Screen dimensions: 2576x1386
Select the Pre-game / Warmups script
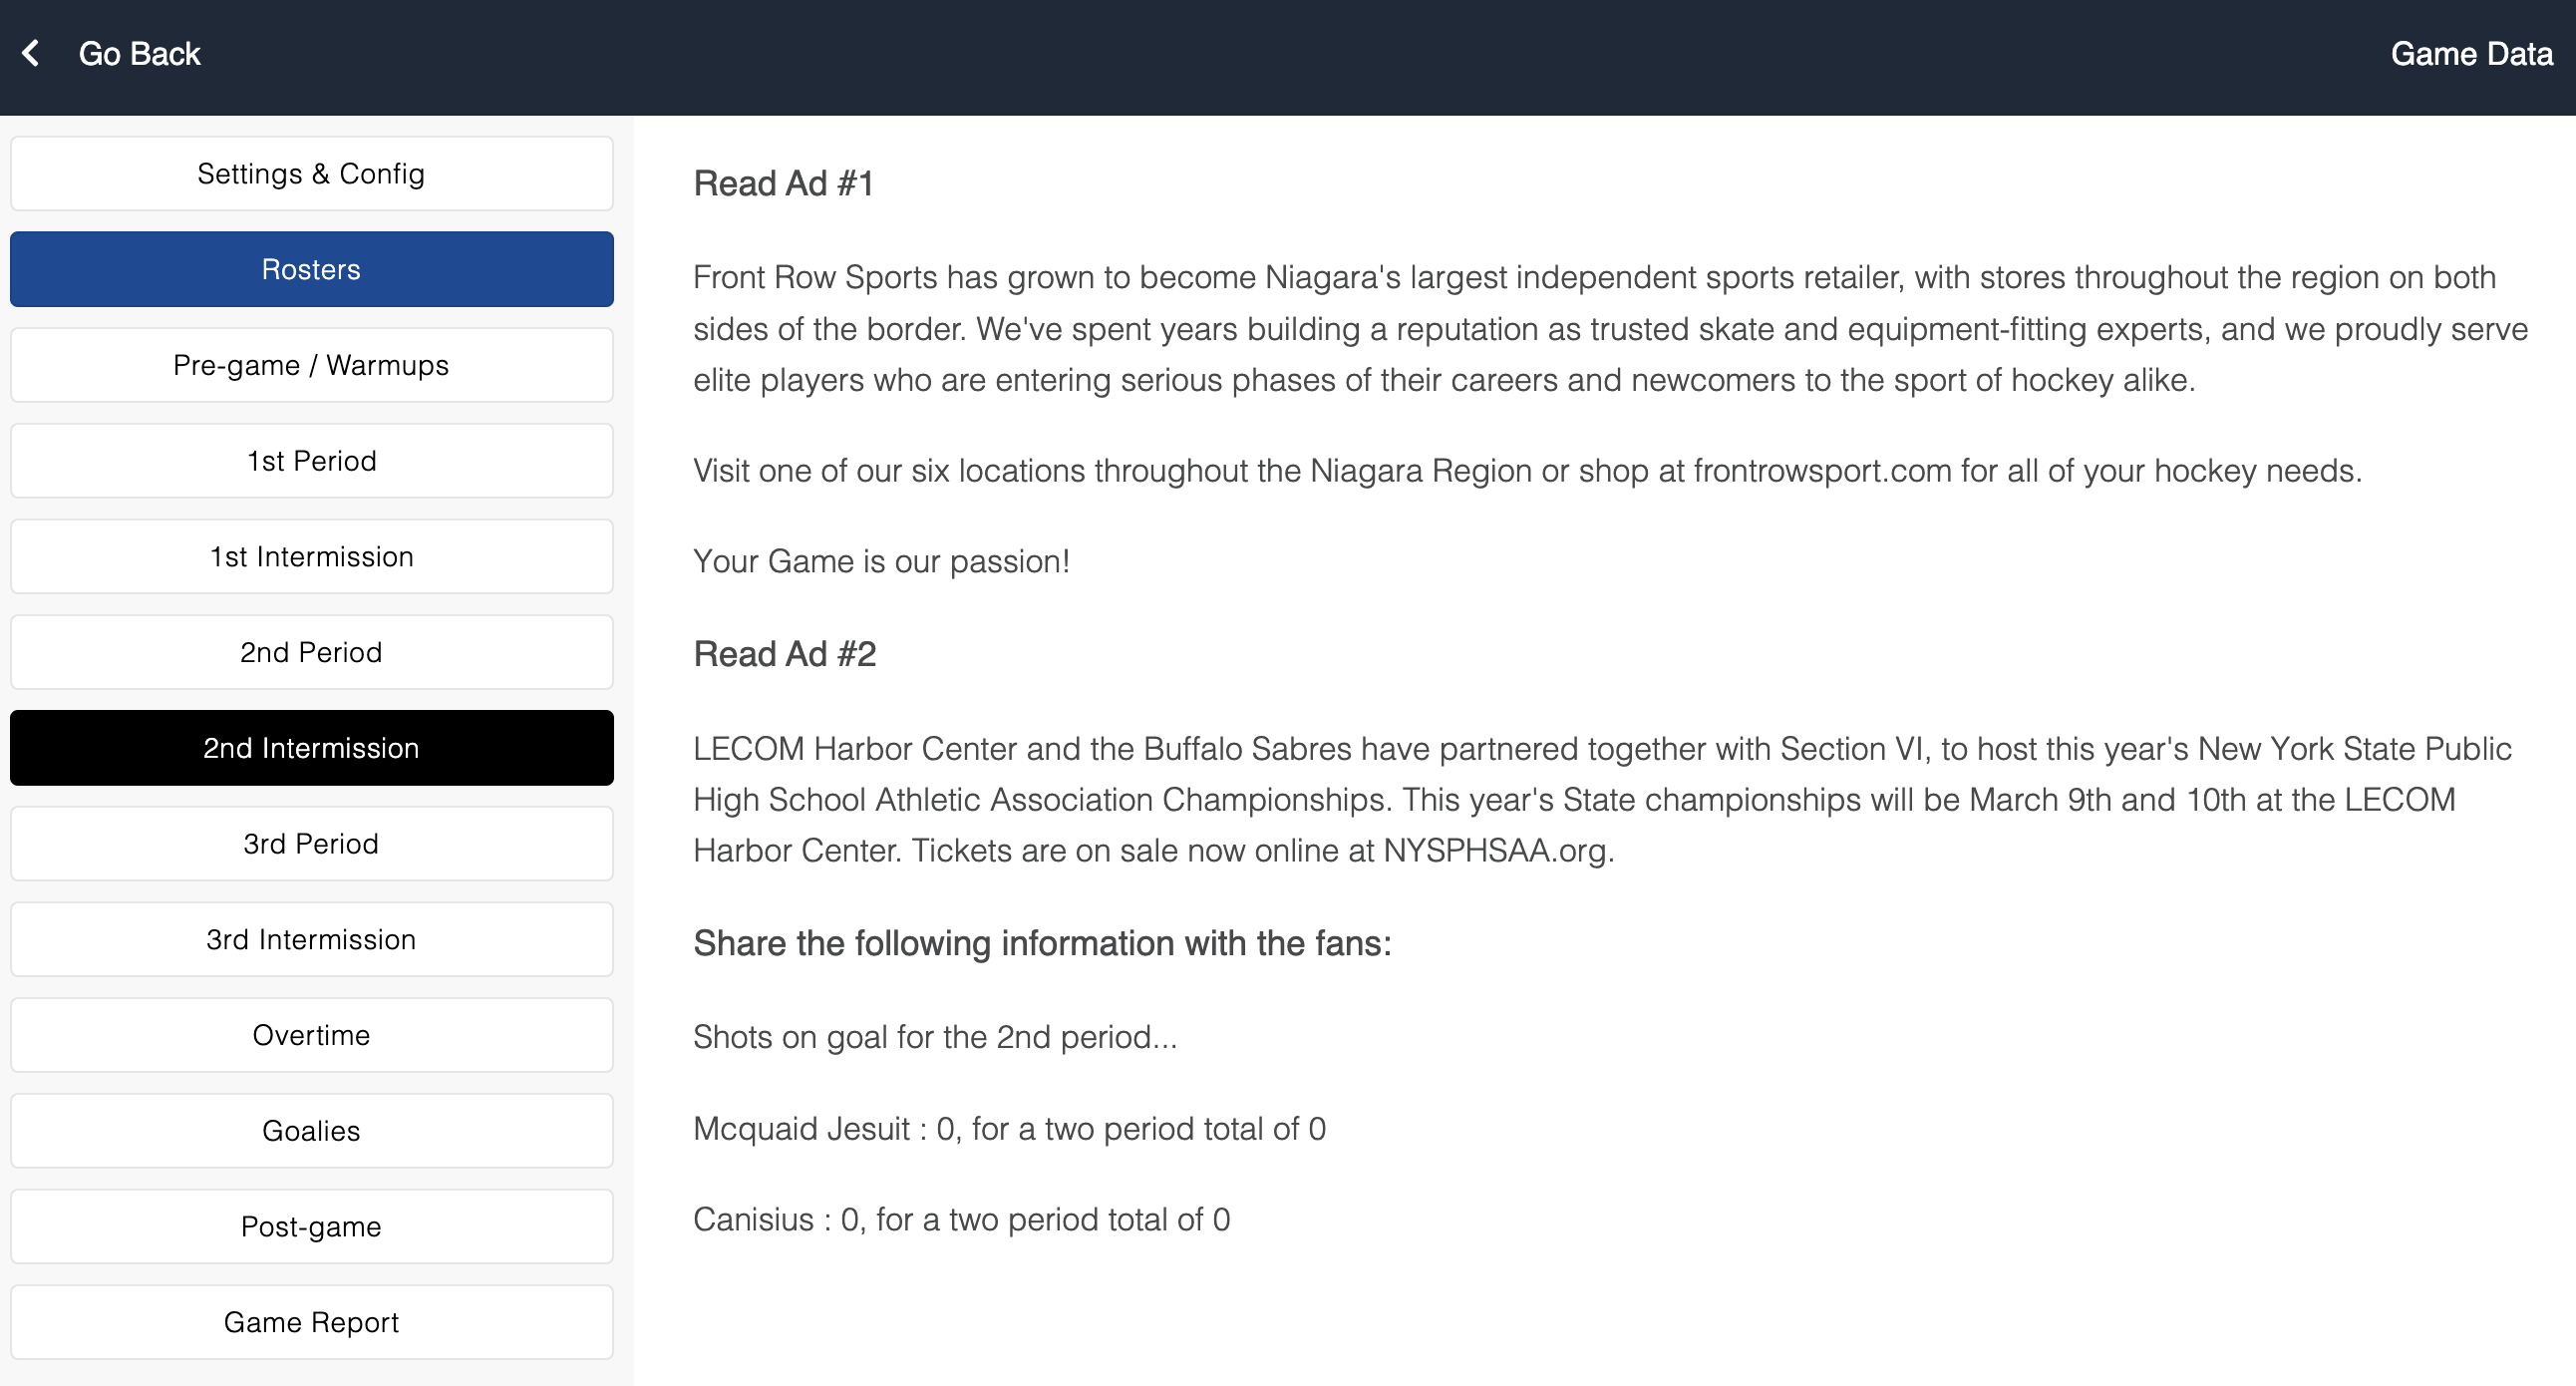[x=311, y=365]
